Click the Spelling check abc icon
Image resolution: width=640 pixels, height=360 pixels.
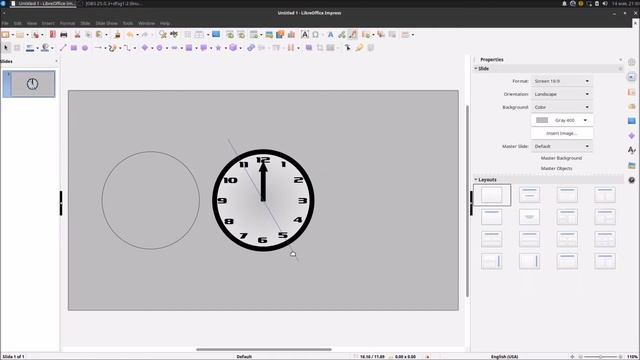tap(174, 35)
